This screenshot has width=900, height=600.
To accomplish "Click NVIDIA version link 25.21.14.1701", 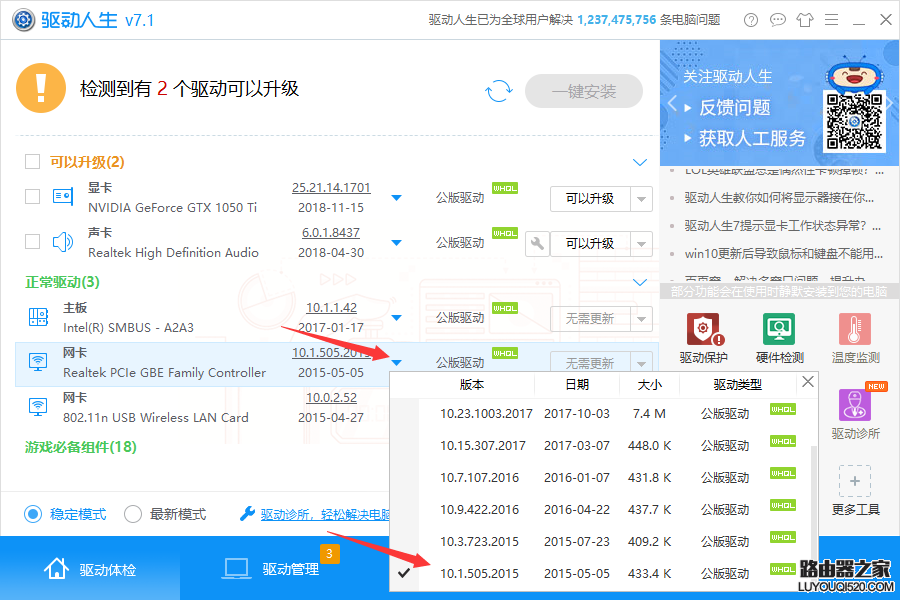I will (x=331, y=188).
